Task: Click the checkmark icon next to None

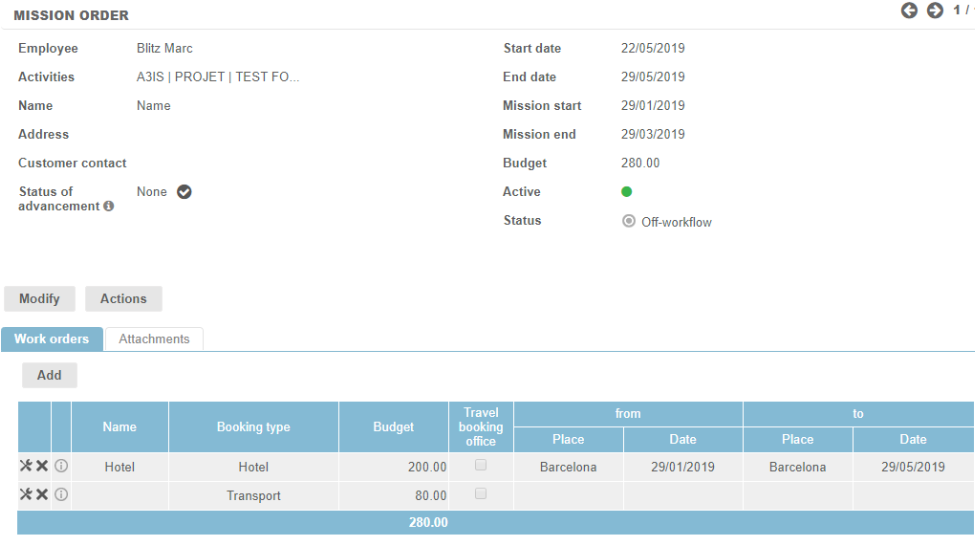Action: 184,192
